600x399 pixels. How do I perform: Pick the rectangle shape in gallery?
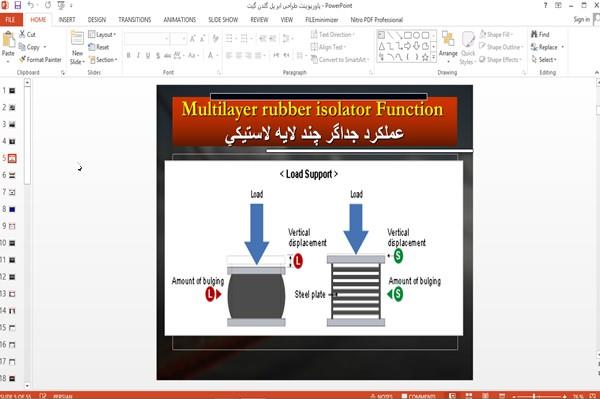(x=408, y=35)
